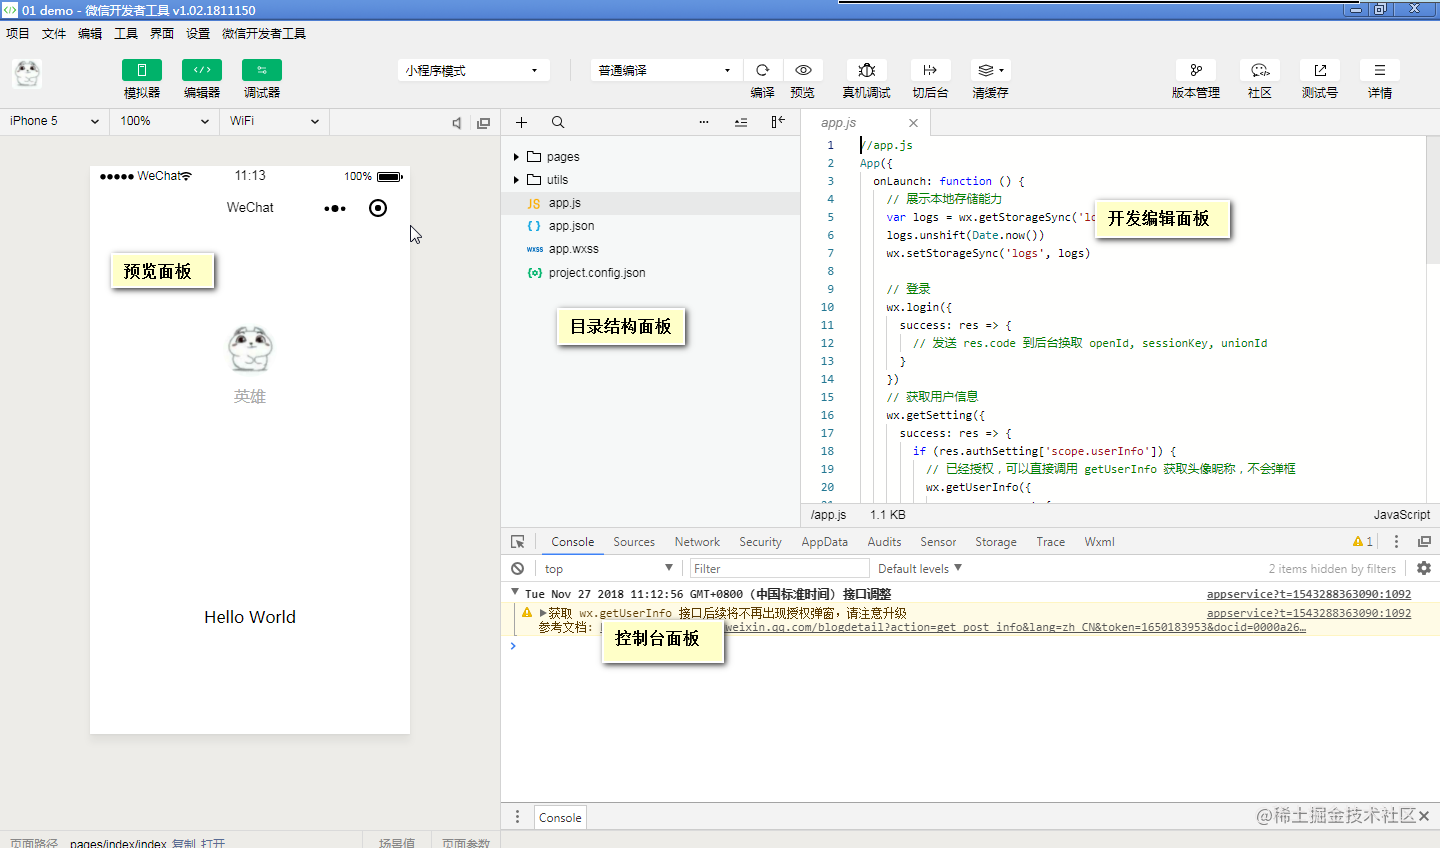Switch to the Wxml tab

(1099, 542)
